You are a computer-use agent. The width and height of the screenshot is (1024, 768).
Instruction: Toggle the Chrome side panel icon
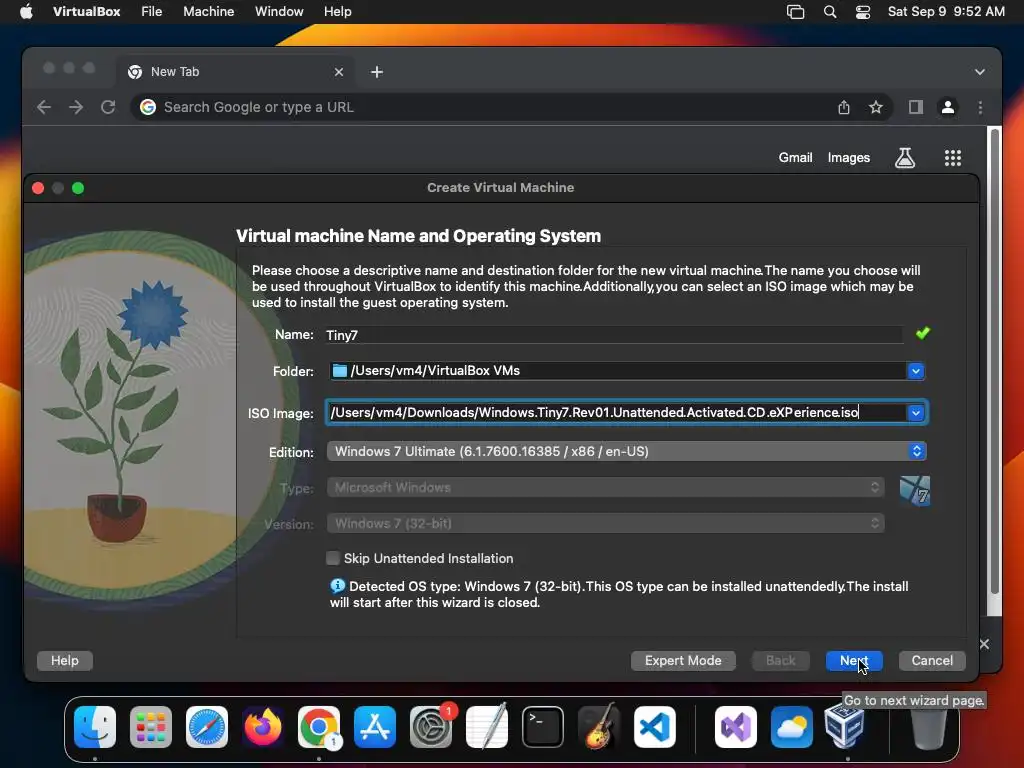(916, 107)
